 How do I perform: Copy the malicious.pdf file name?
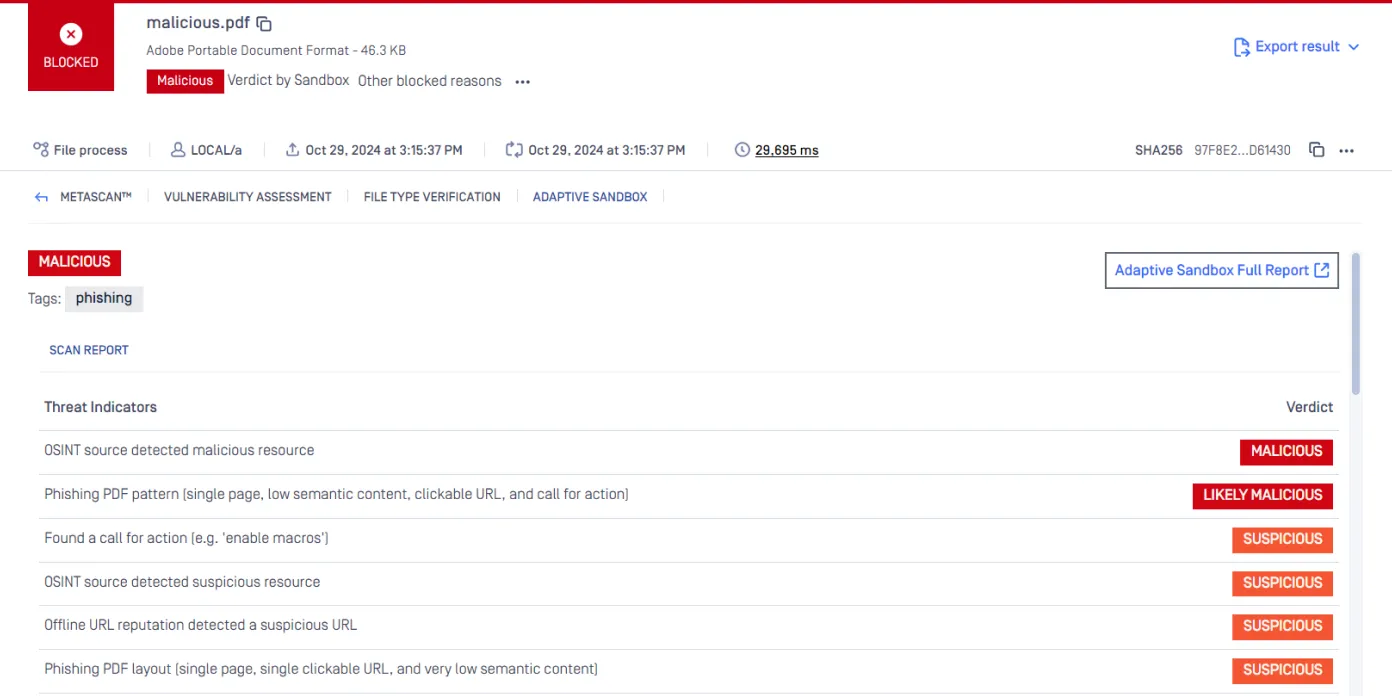coord(264,24)
